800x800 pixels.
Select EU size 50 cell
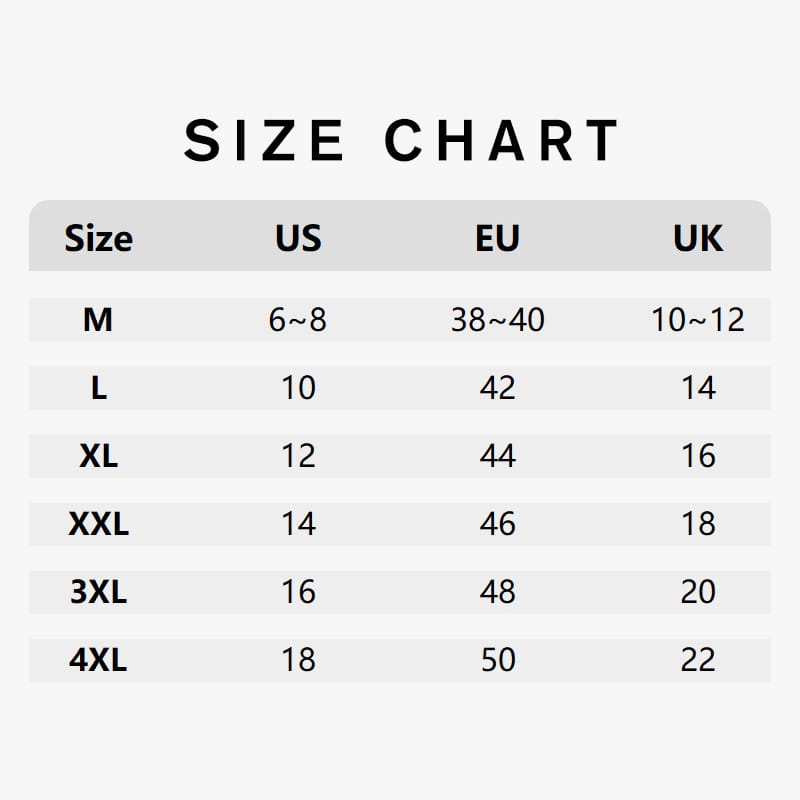point(497,660)
